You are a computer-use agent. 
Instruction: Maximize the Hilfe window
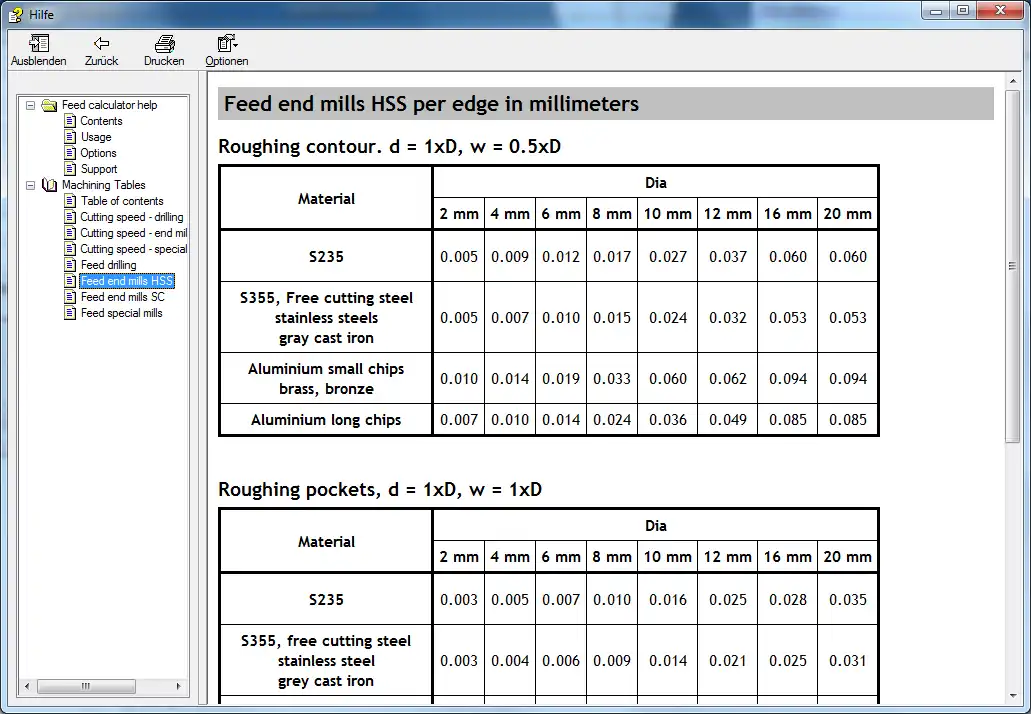[x=963, y=11]
